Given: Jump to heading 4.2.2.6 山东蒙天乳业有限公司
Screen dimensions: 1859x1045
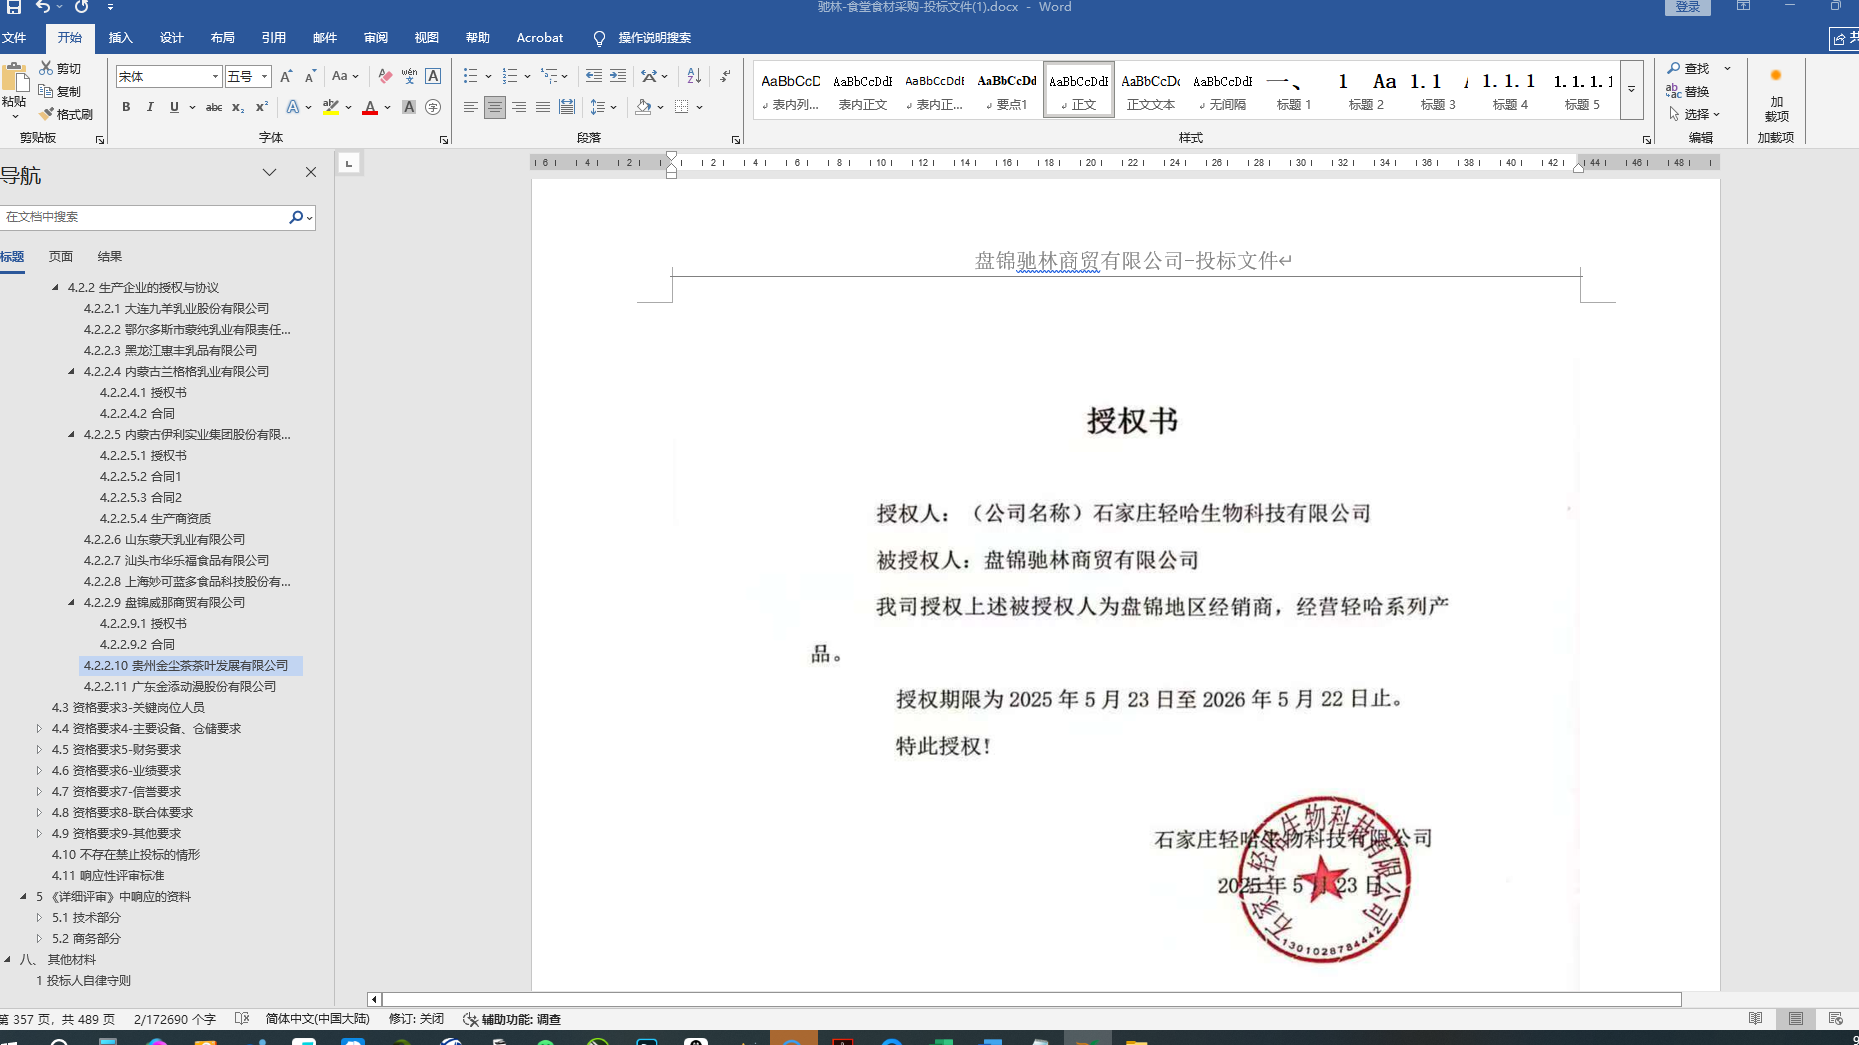Looking at the screenshot, I should 165,540.
